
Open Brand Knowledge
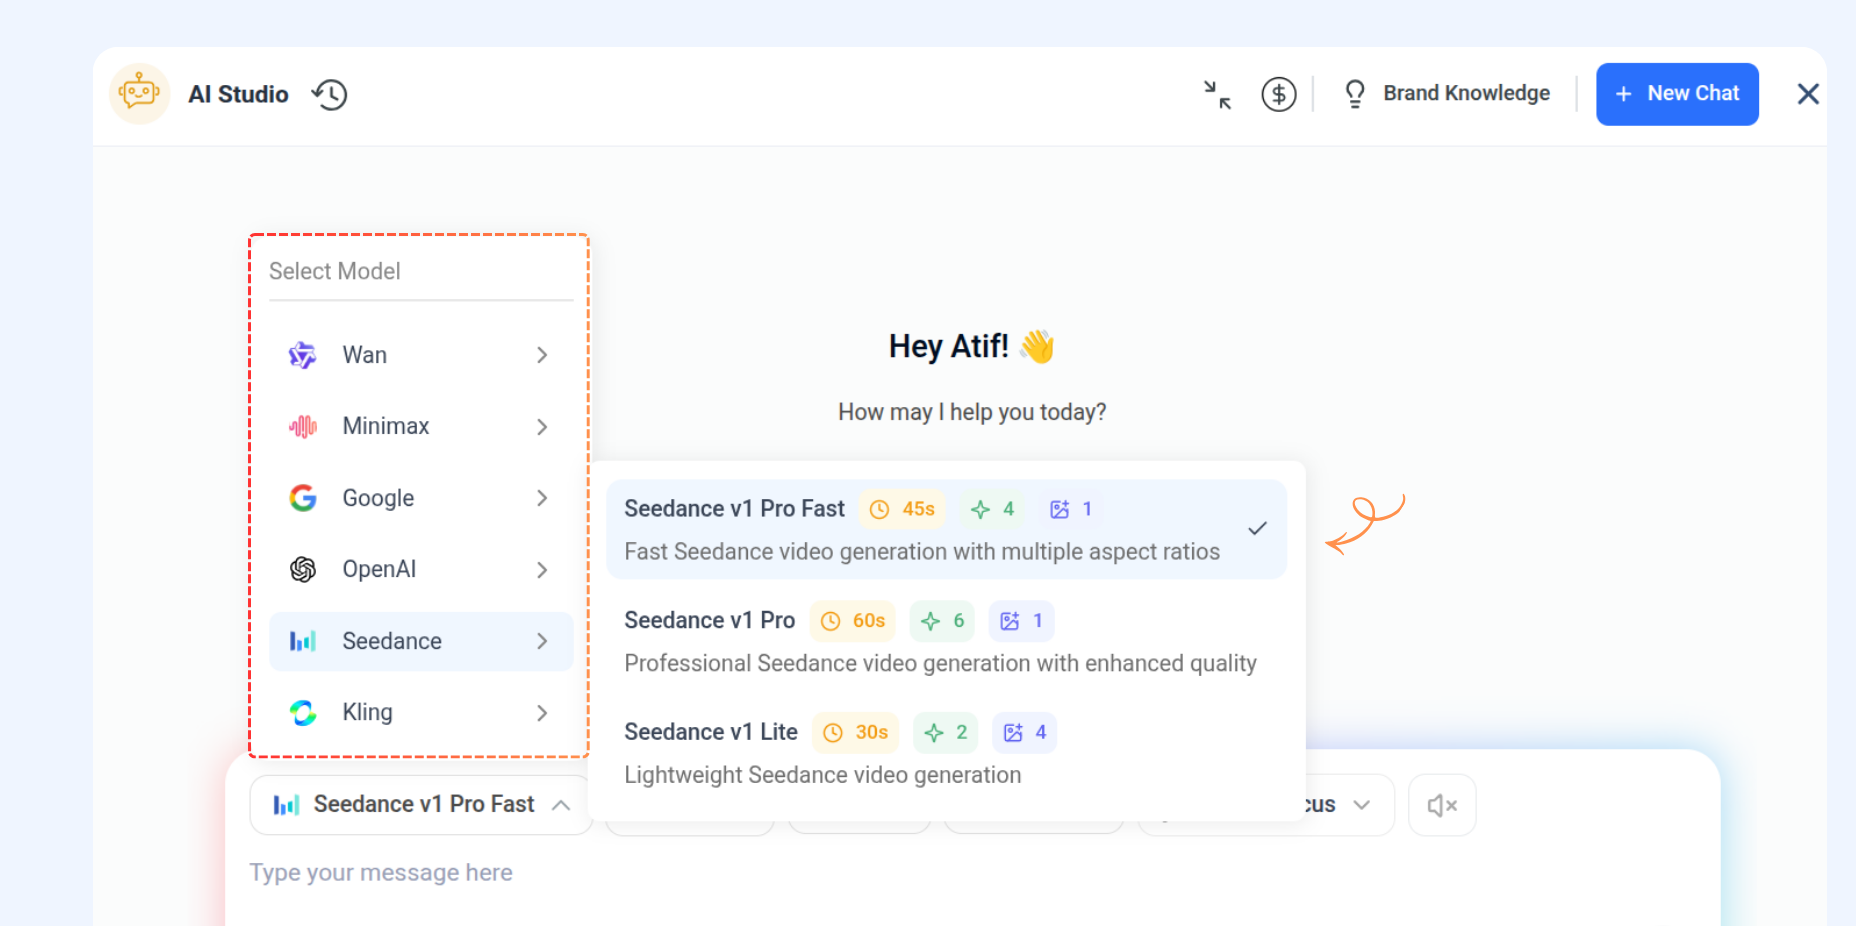click(1446, 93)
